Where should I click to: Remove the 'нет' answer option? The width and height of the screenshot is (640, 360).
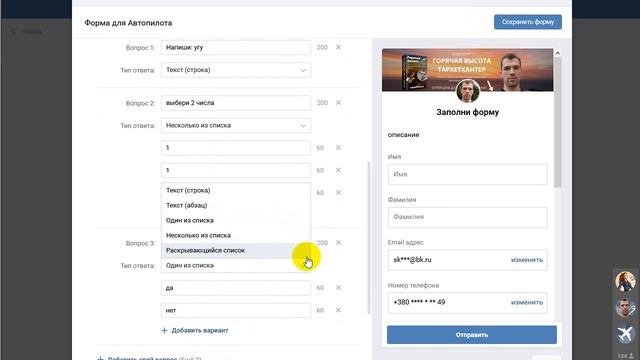[338, 310]
